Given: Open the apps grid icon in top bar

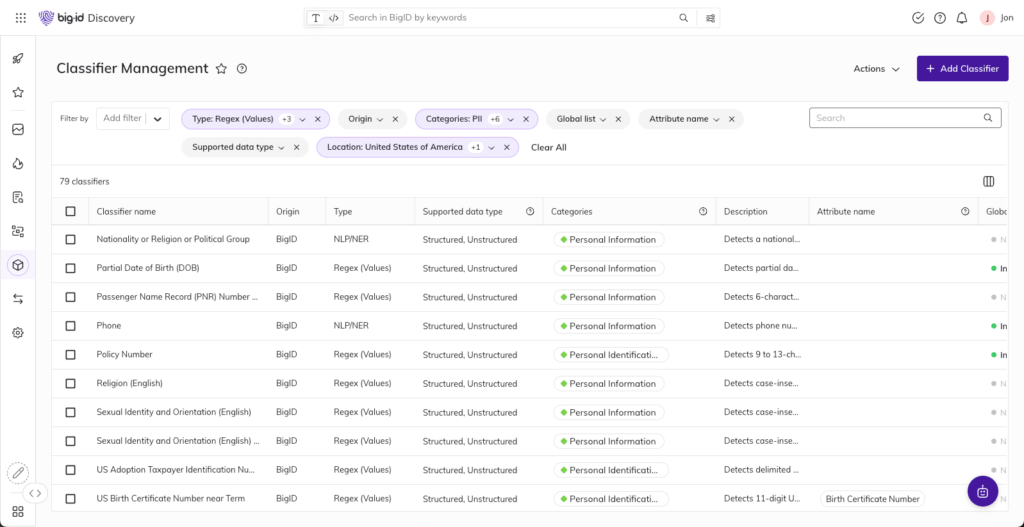Looking at the screenshot, I should click(x=20, y=18).
